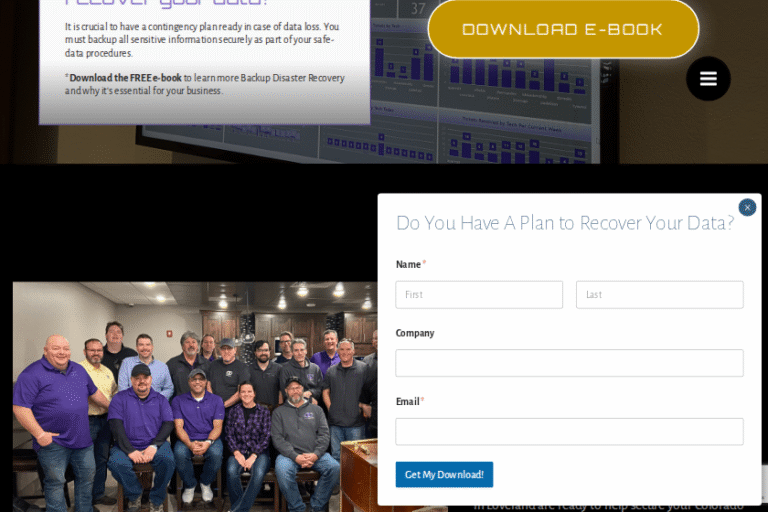Viewport: 768px width, 512px height.
Task: Open the hamburger navigation menu
Action: tap(708, 79)
